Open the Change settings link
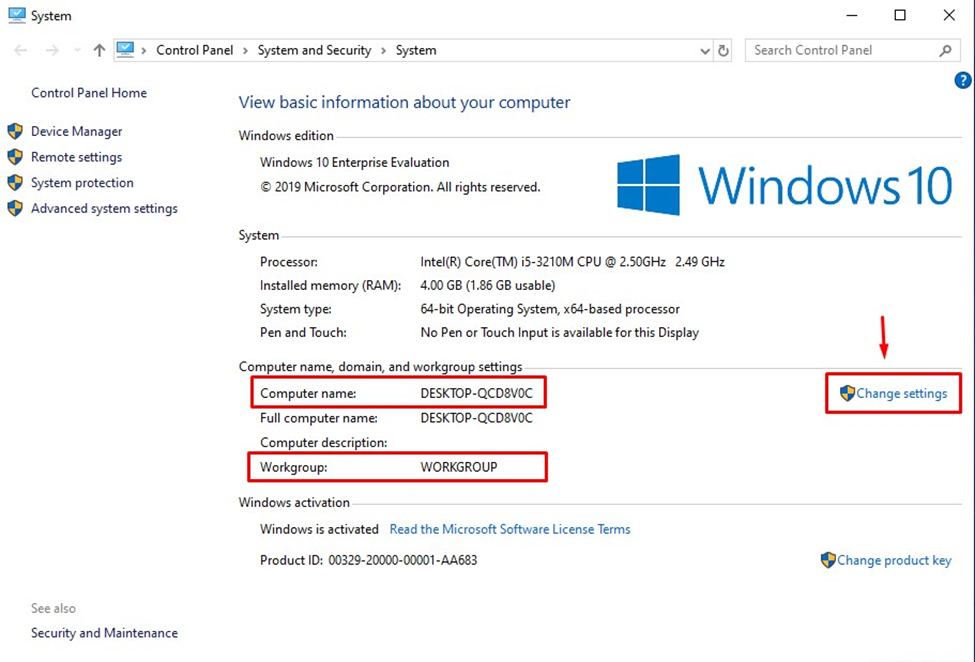The height and width of the screenshot is (662, 975). (901, 393)
